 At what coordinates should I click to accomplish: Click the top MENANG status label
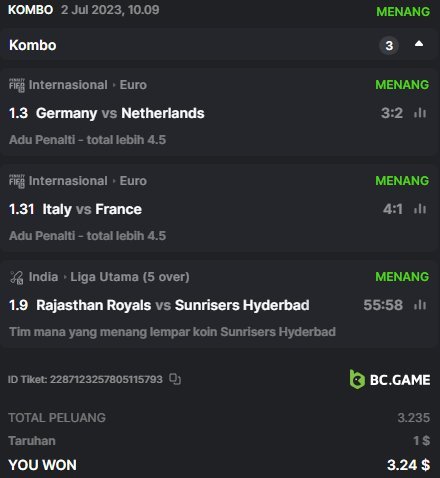coord(403,12)
